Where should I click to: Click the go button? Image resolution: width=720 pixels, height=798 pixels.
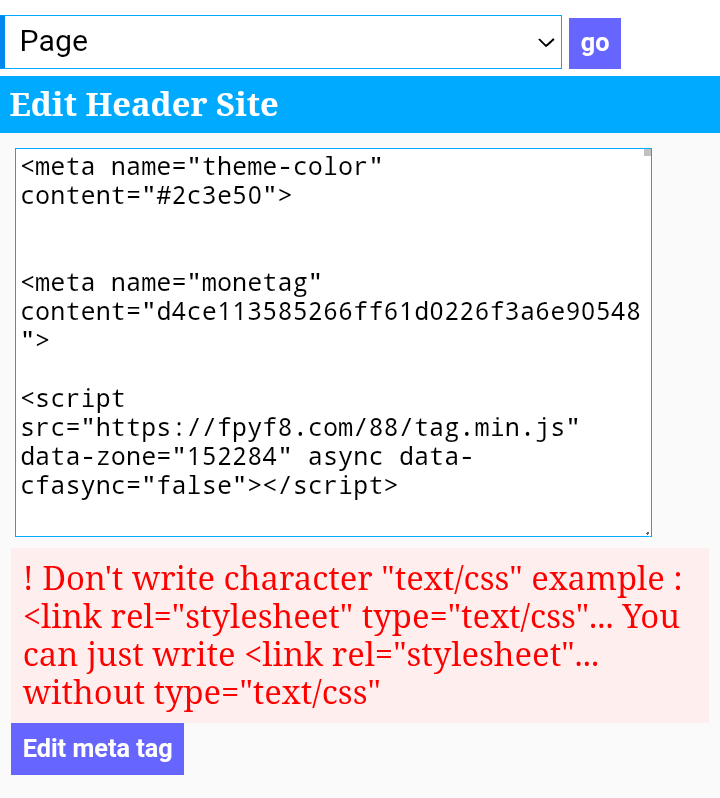point(594,43)
